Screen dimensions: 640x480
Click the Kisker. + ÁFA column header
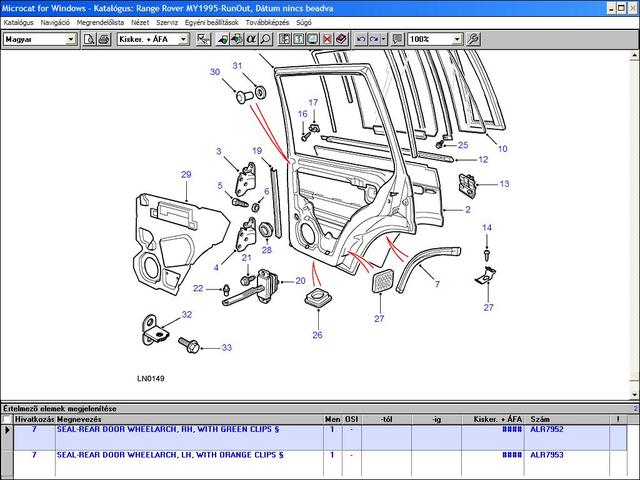point(494,419)
